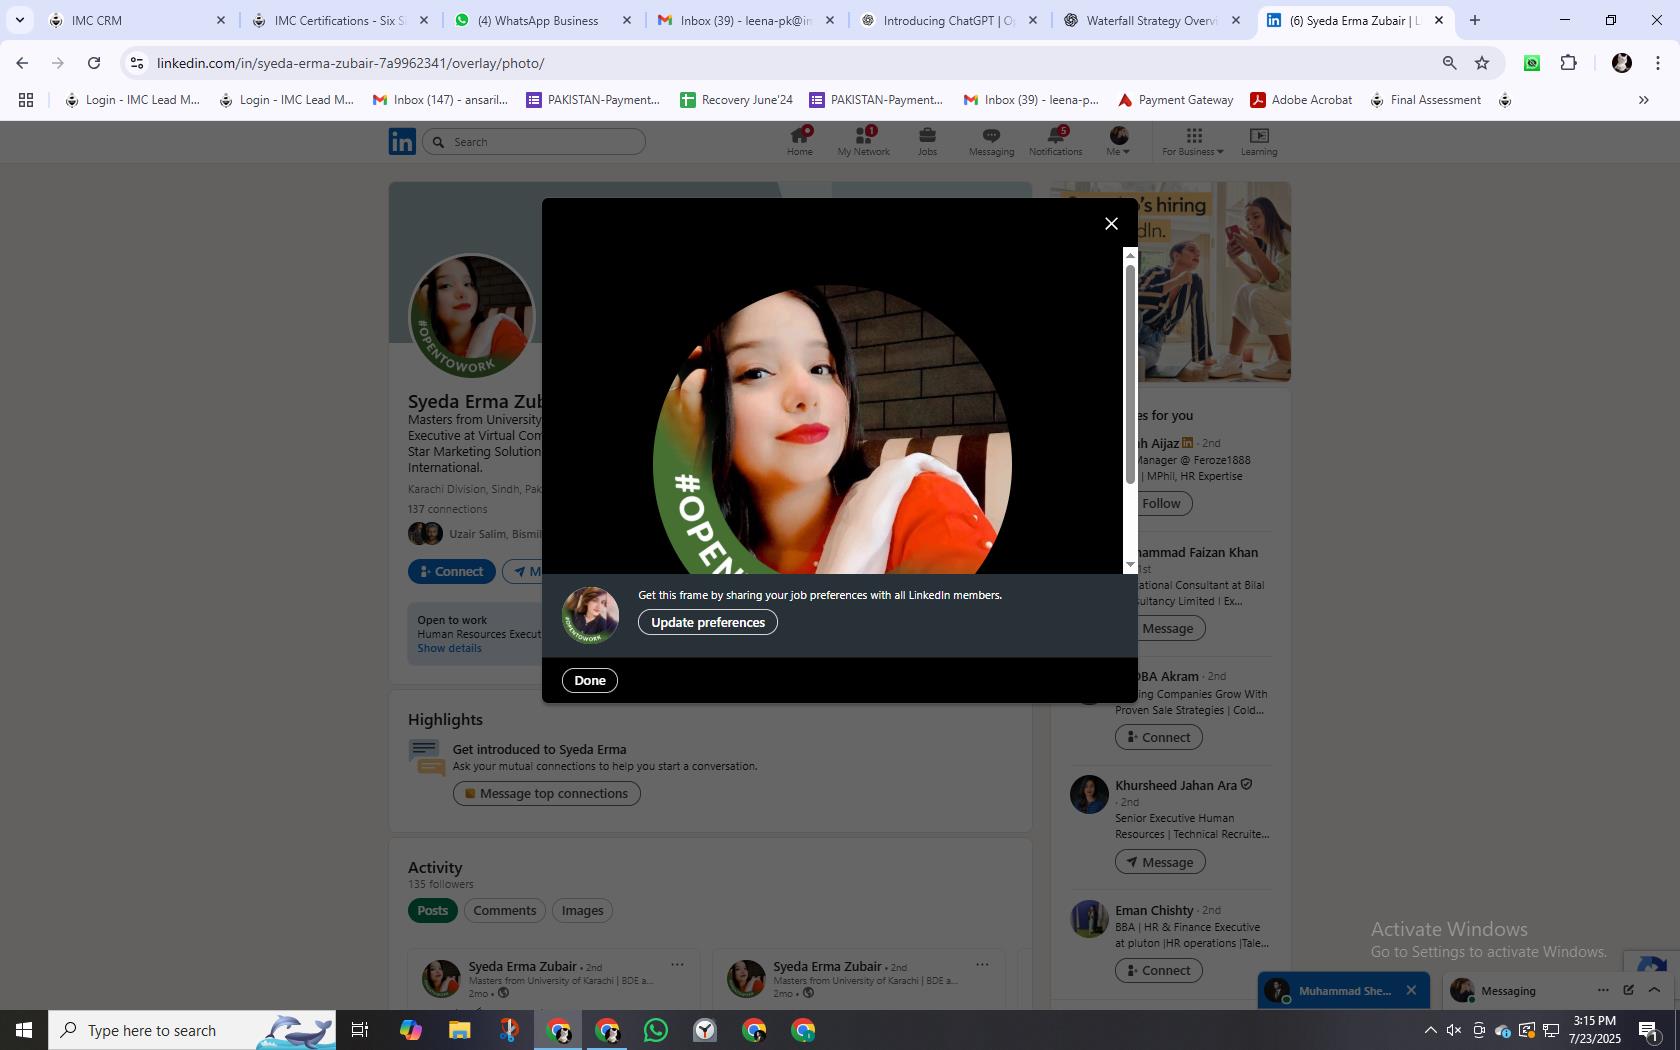Open the Final Assessment bookmark
This screenshot has width=1680, height=1050.
click(1425, 100)
